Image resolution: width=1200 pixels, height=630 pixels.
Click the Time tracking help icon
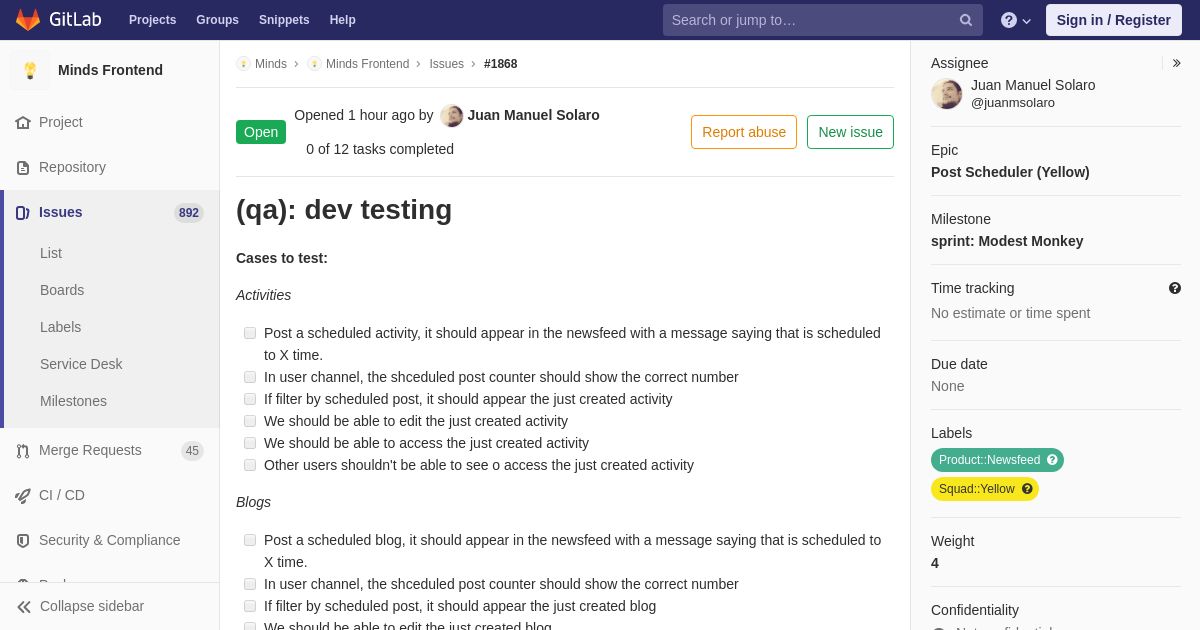1175,288
